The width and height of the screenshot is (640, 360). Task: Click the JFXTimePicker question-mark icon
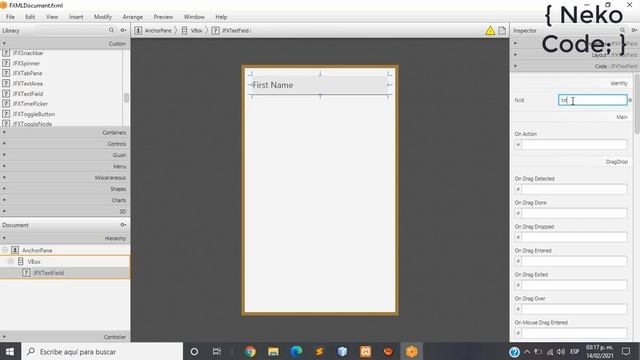(x=6, y=104)
